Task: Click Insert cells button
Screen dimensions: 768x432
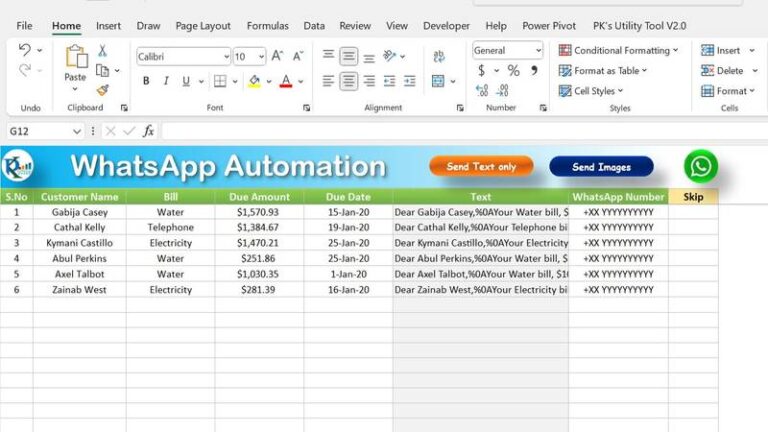Action: [x=720, y=50]
